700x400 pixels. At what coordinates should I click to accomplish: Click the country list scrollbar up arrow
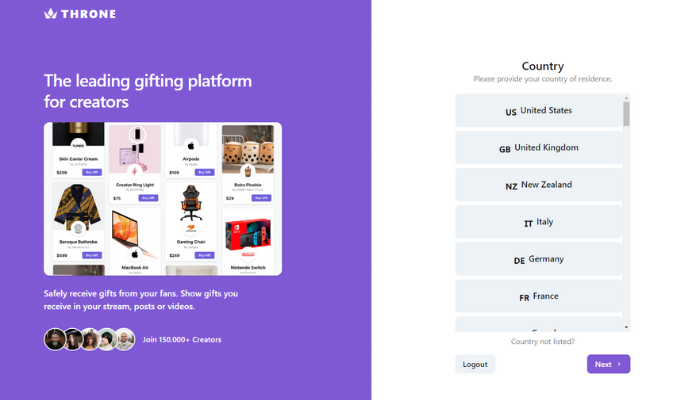coord(626,97)
